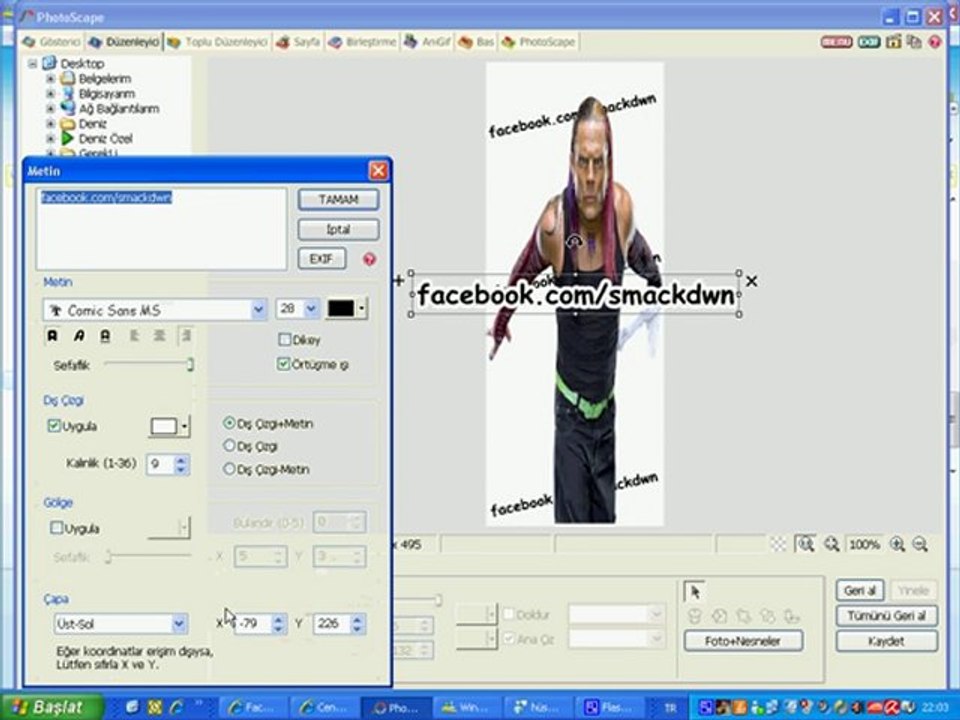Click the Kalınlık thickness value field

click(x=160, y=464)
